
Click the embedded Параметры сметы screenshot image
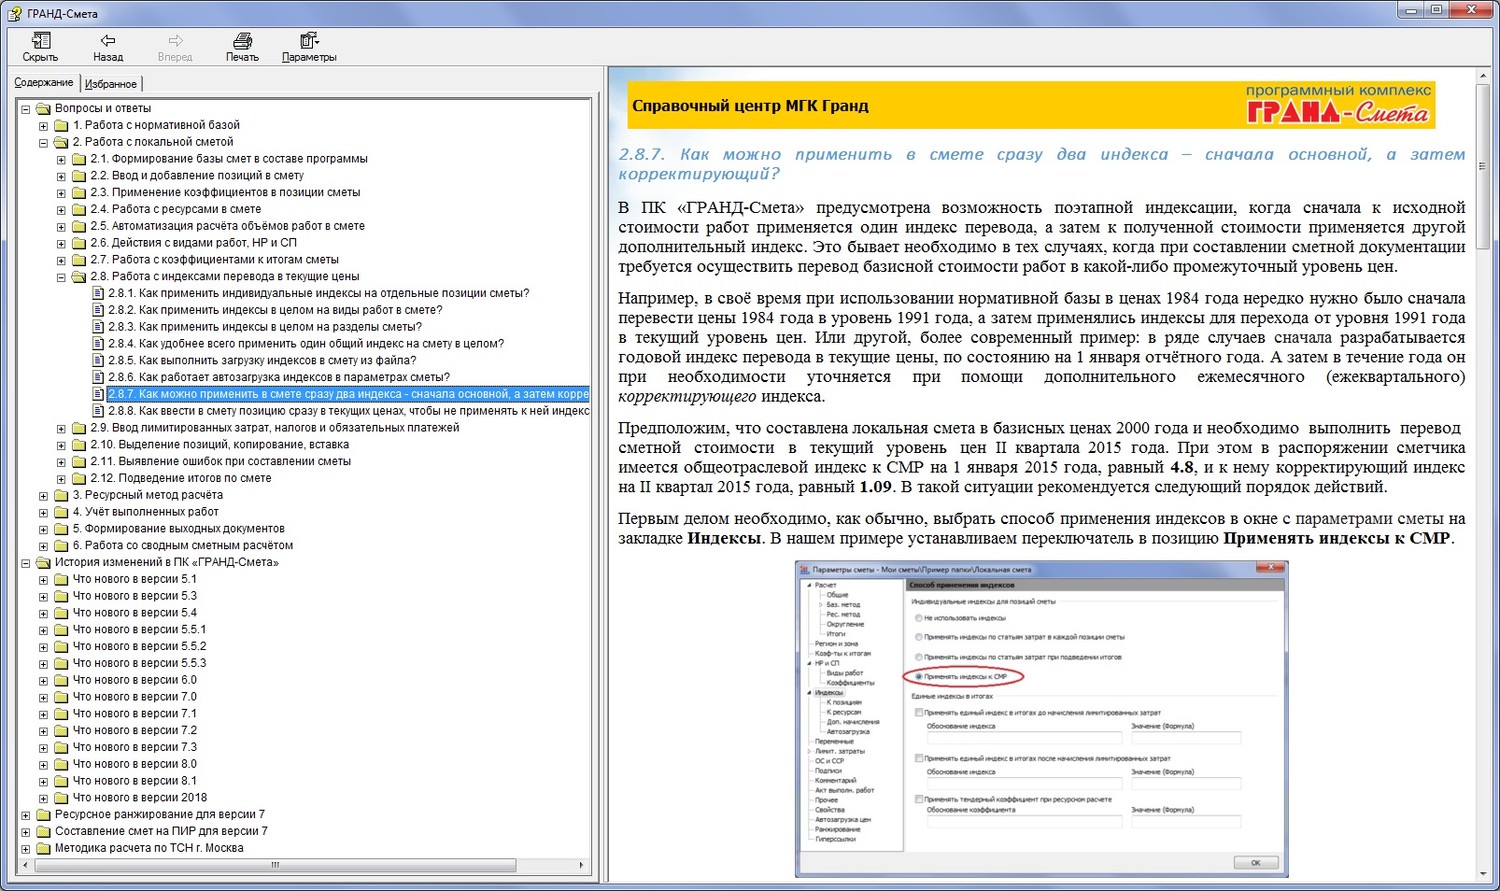click(1041, 718)
